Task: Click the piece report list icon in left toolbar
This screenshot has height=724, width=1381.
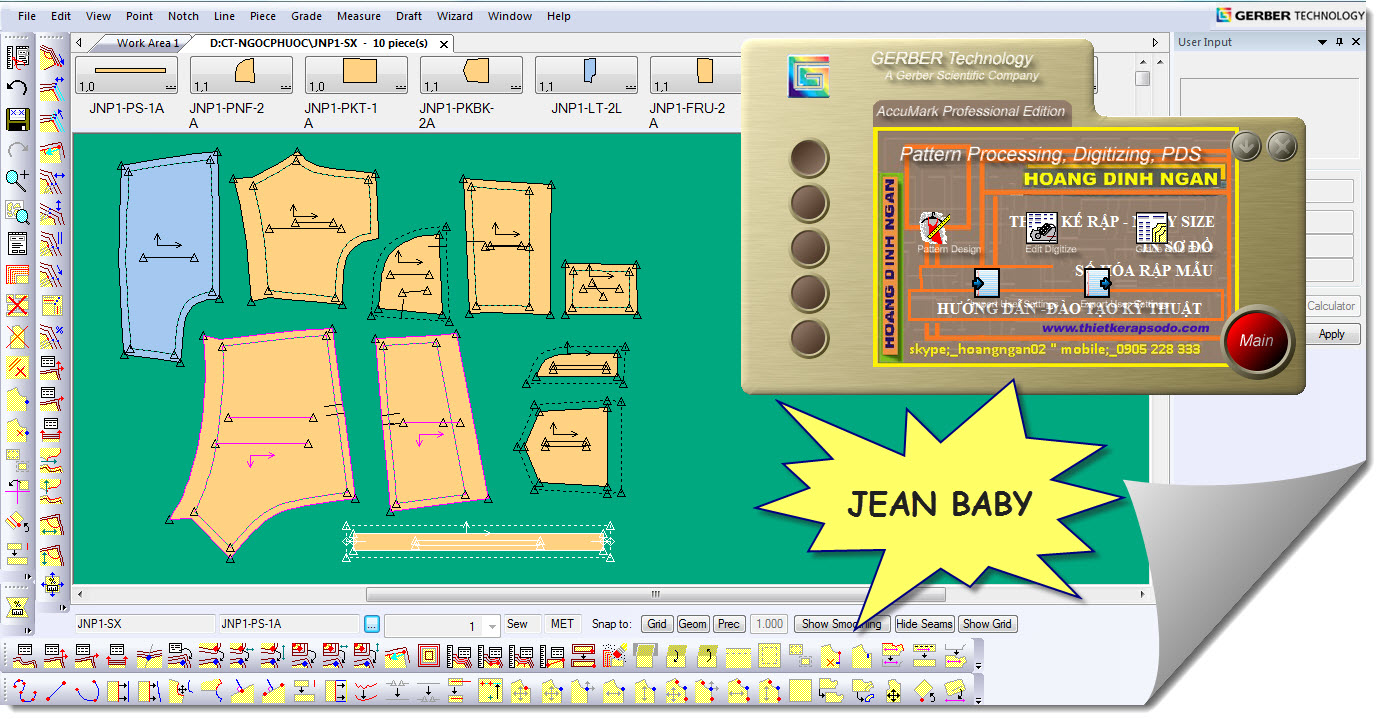Action: 17,243
